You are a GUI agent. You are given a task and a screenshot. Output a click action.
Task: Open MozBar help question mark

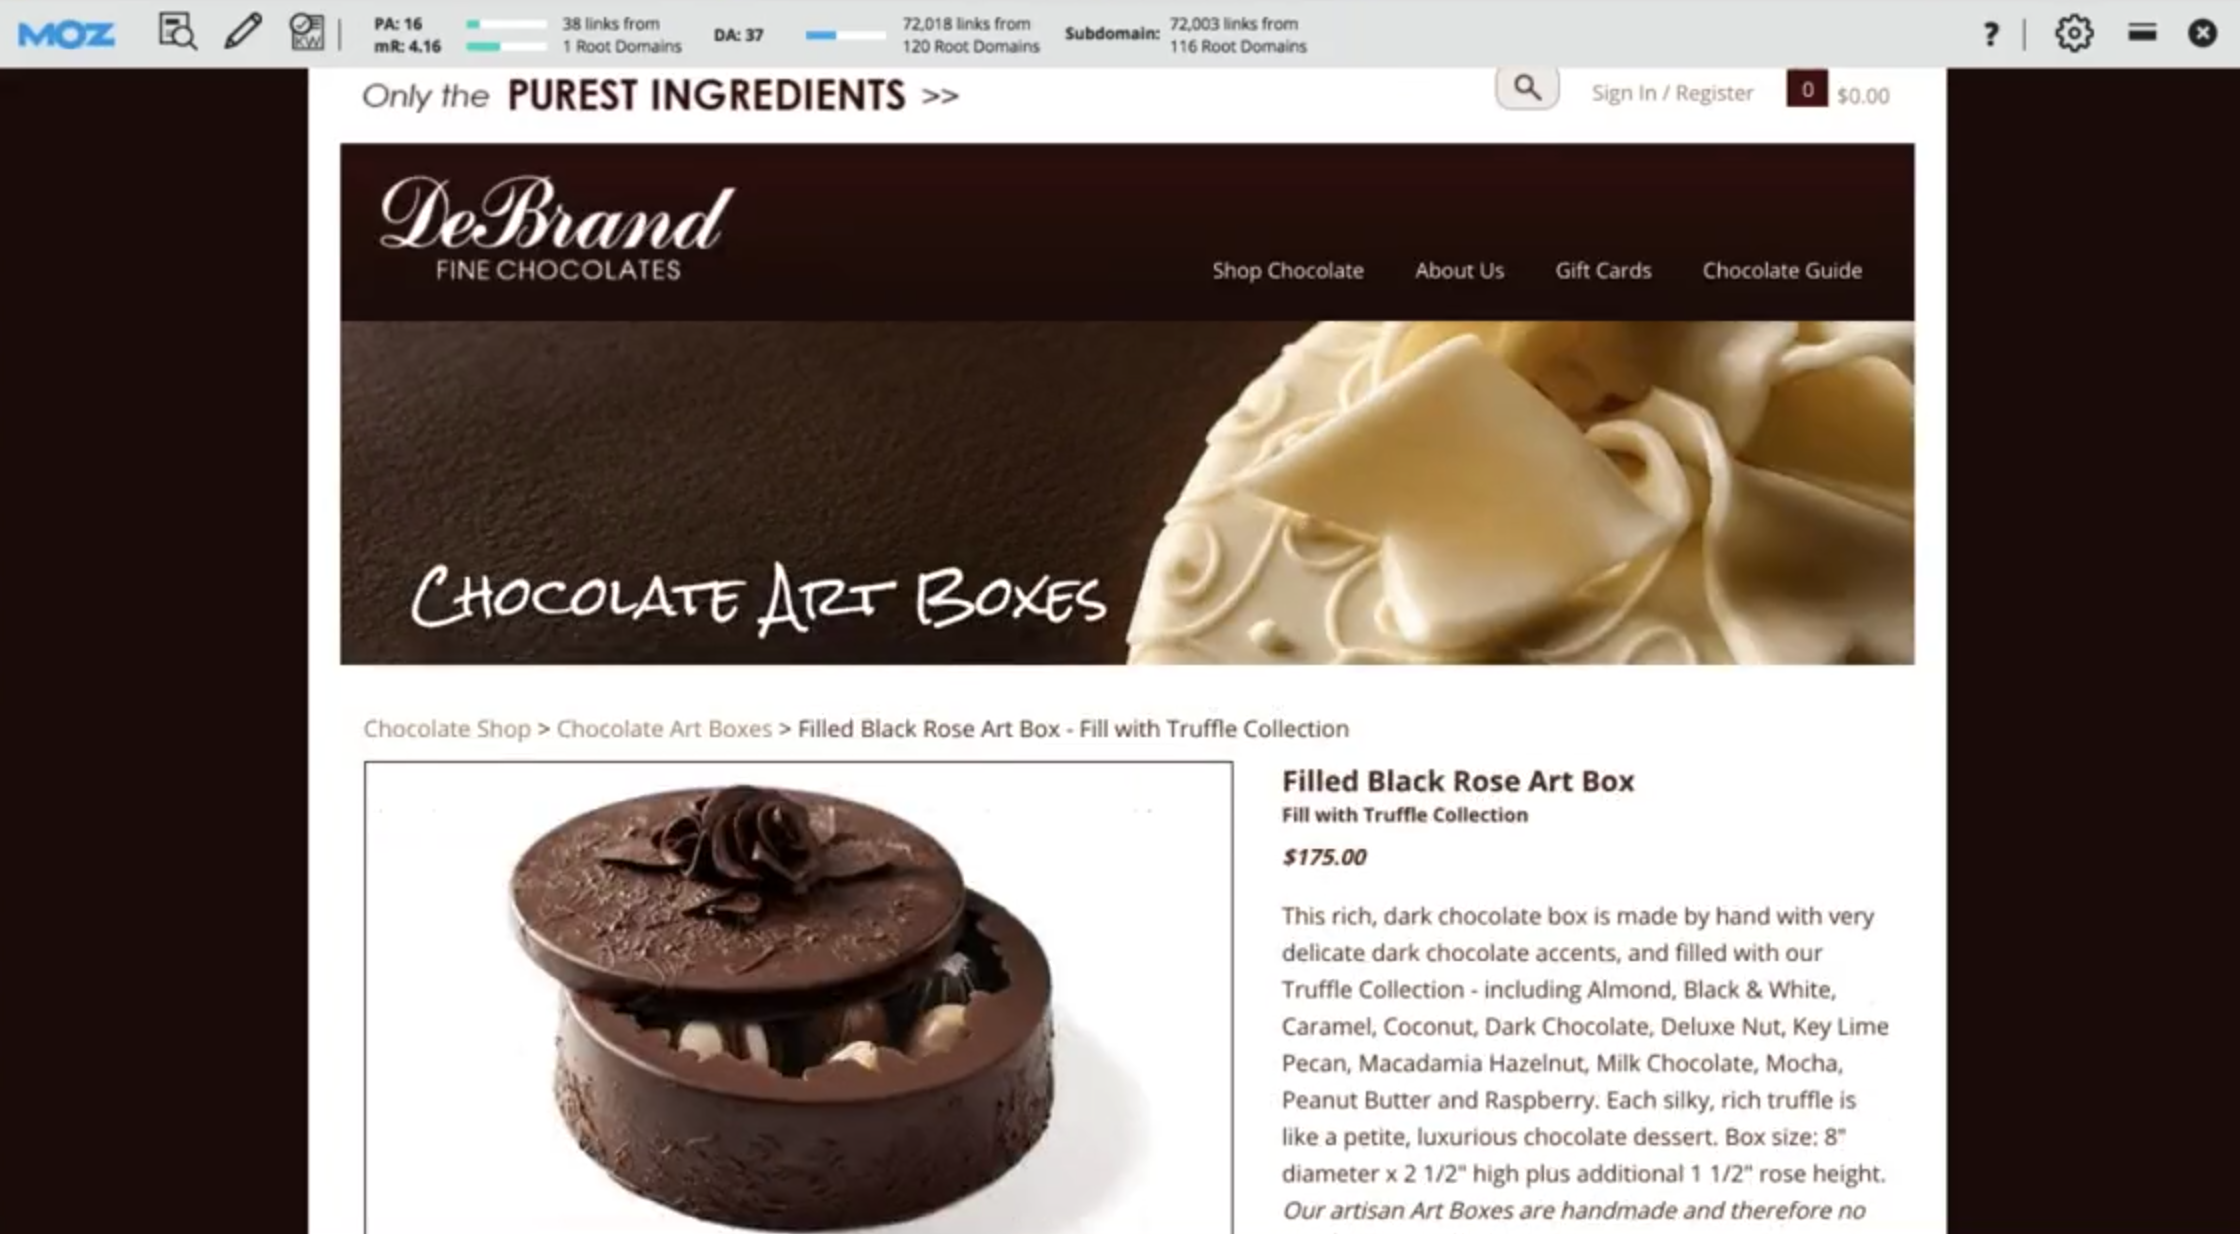[1991, 34]
